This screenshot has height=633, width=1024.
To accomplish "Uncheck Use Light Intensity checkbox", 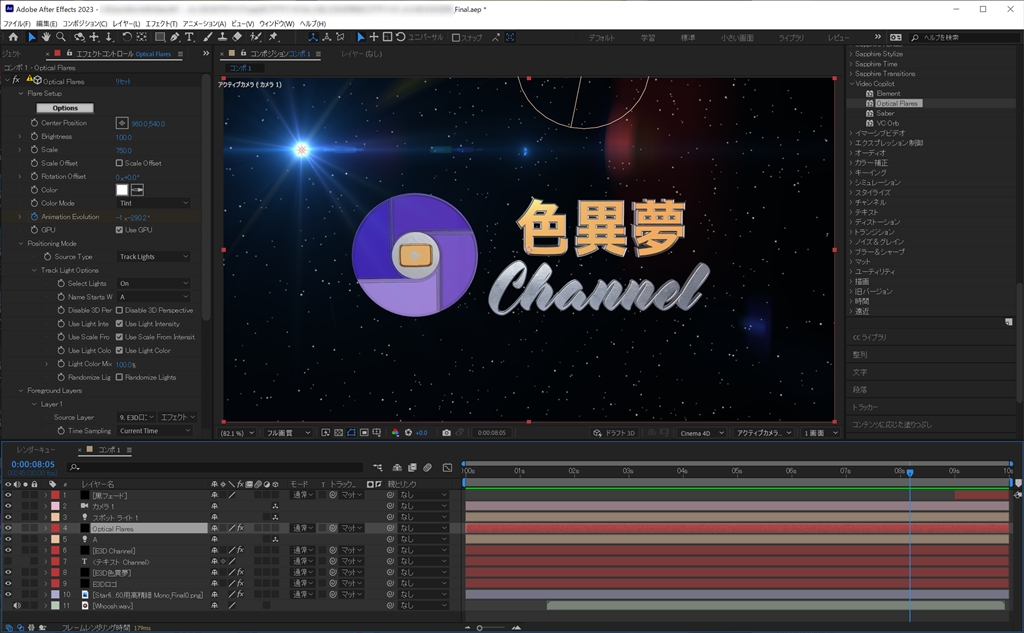I will tap(120, 324).
